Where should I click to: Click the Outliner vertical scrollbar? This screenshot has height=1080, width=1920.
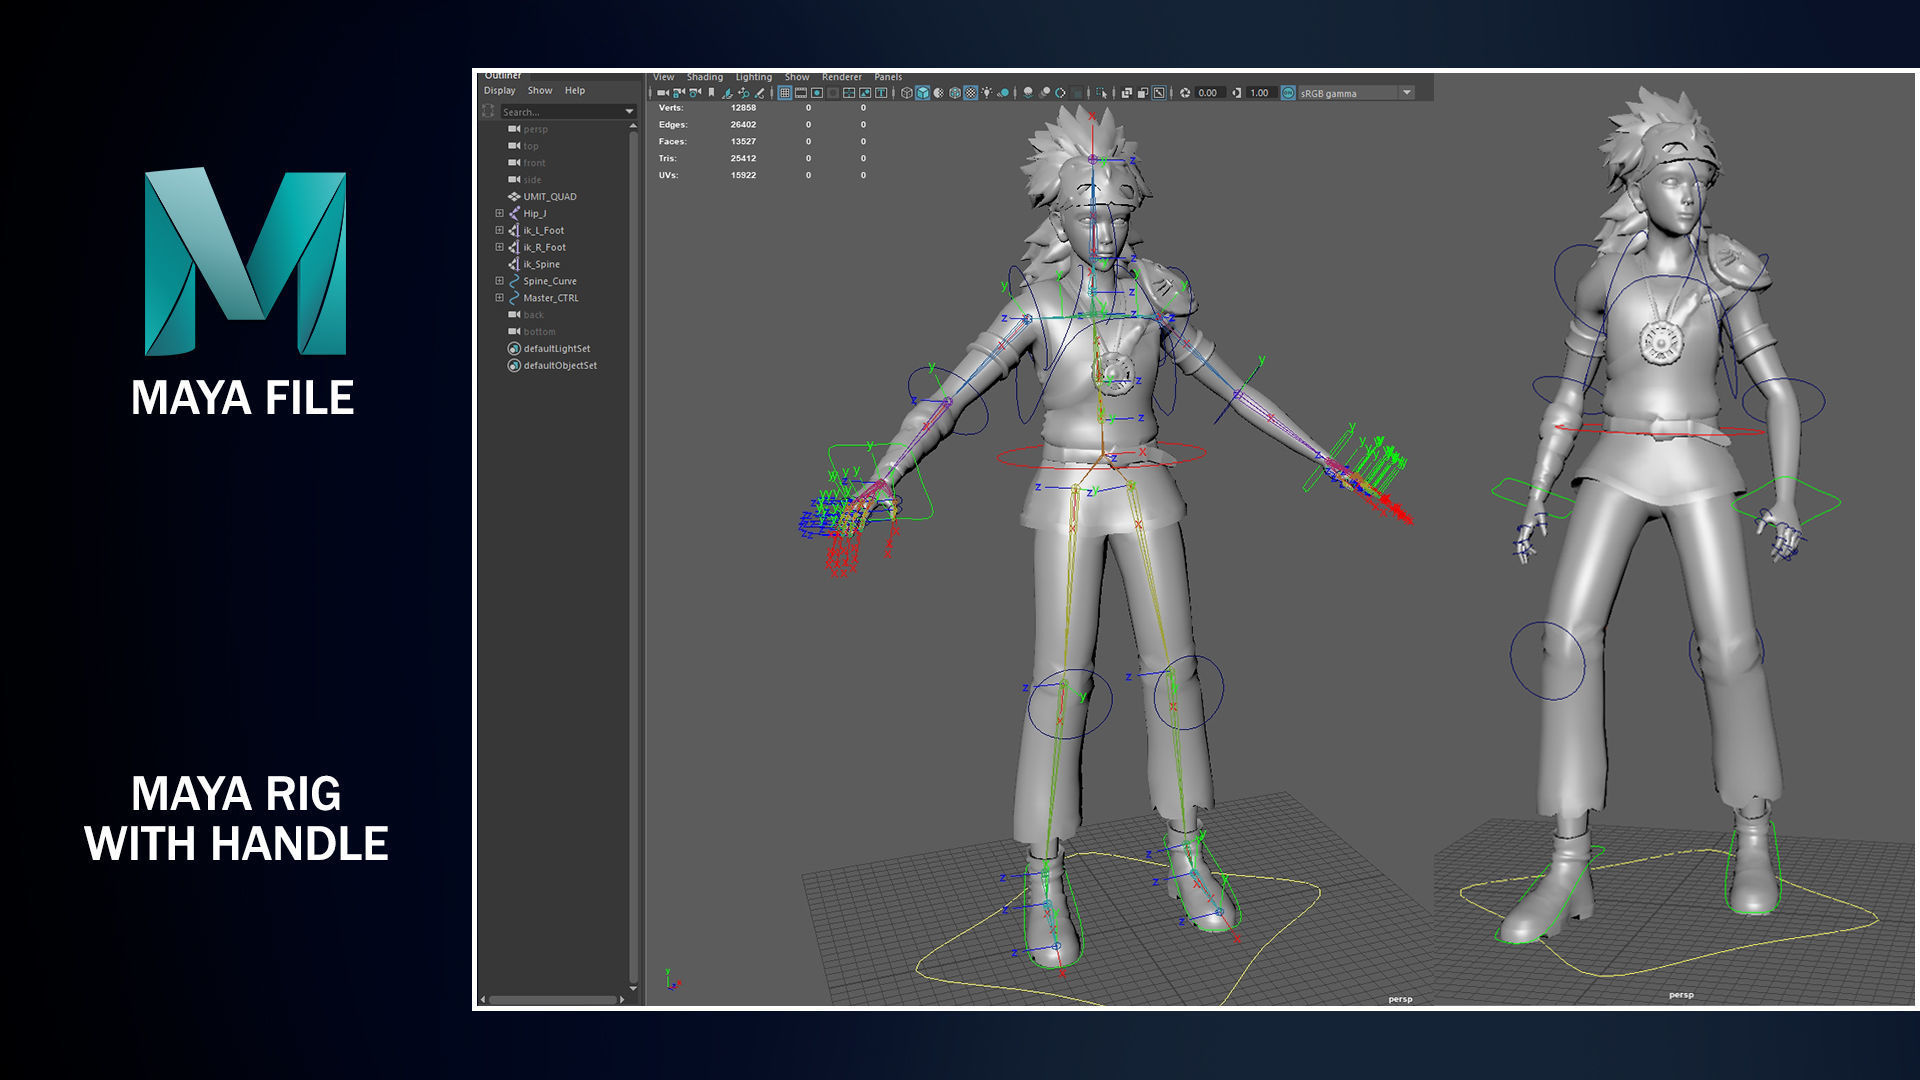point(632,555)
